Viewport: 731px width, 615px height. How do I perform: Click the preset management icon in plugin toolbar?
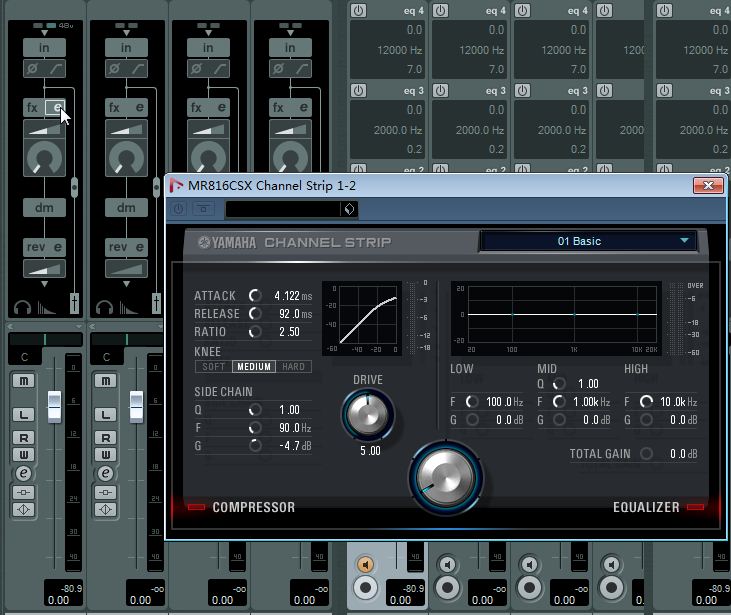tap(203, 209)
